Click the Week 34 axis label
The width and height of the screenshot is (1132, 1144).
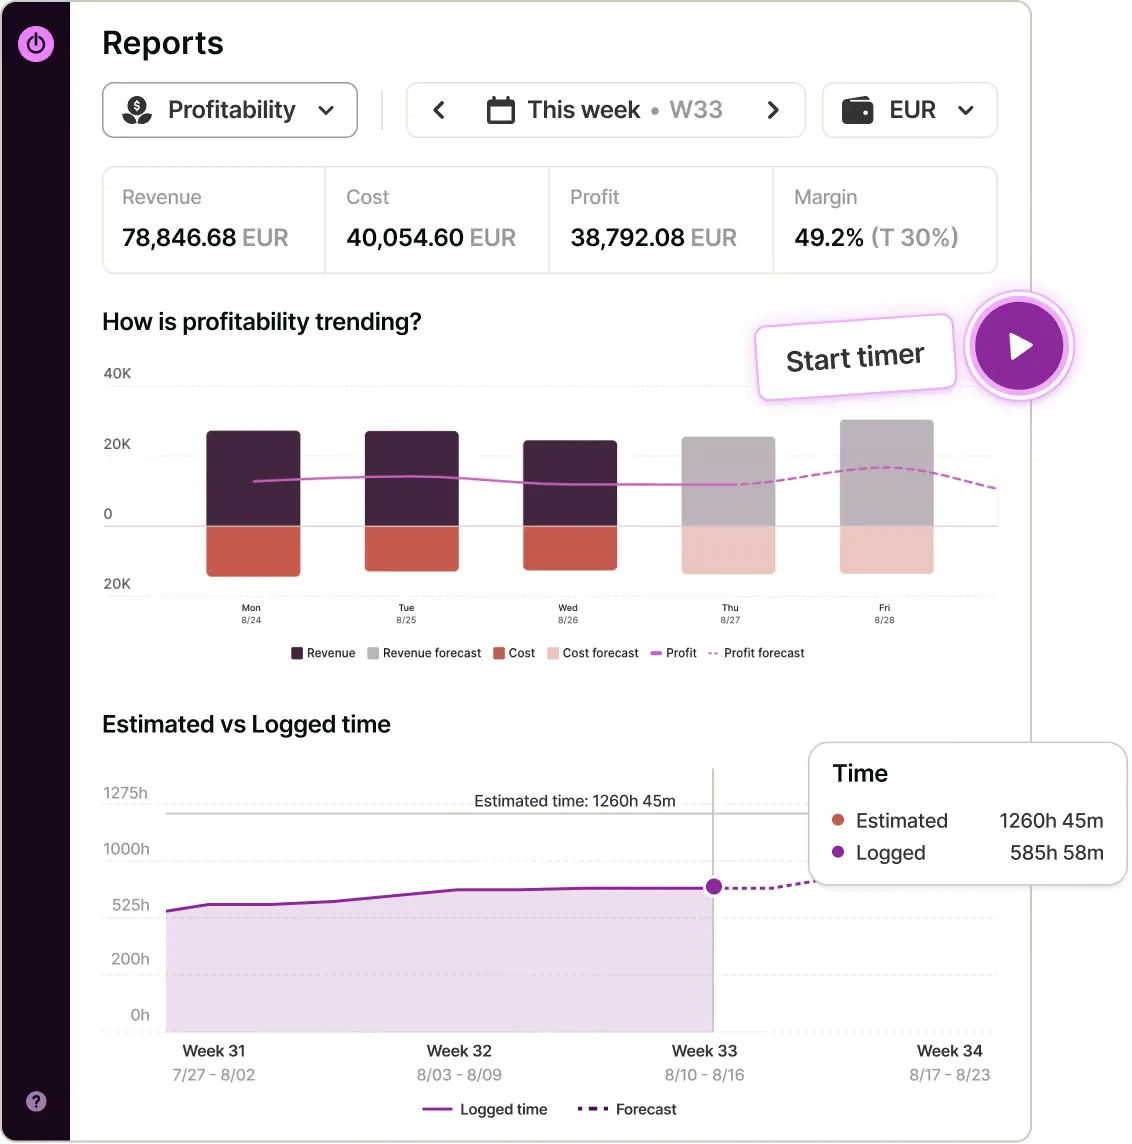[x=950, y=1062]
